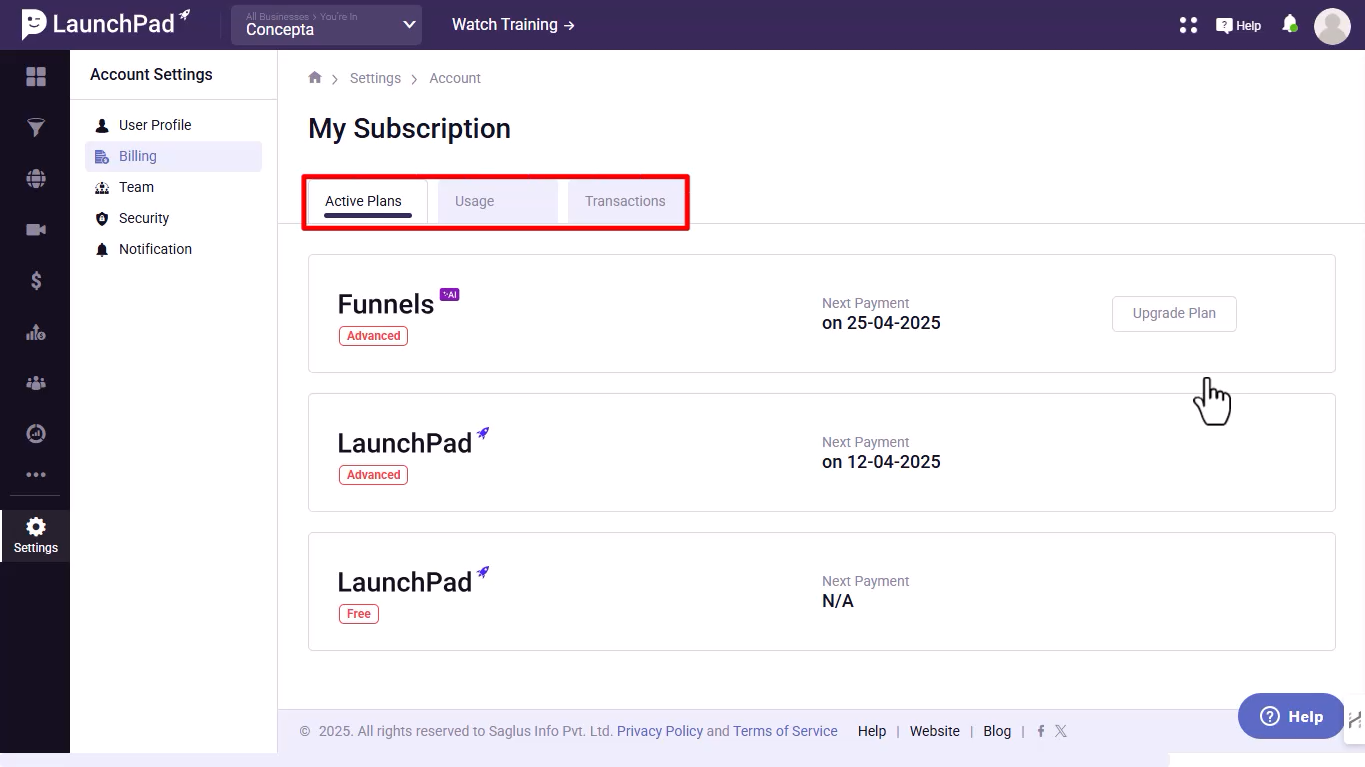Open the user avatar menu
This screenshot has height=767, width=1365.
(1332, 26)
